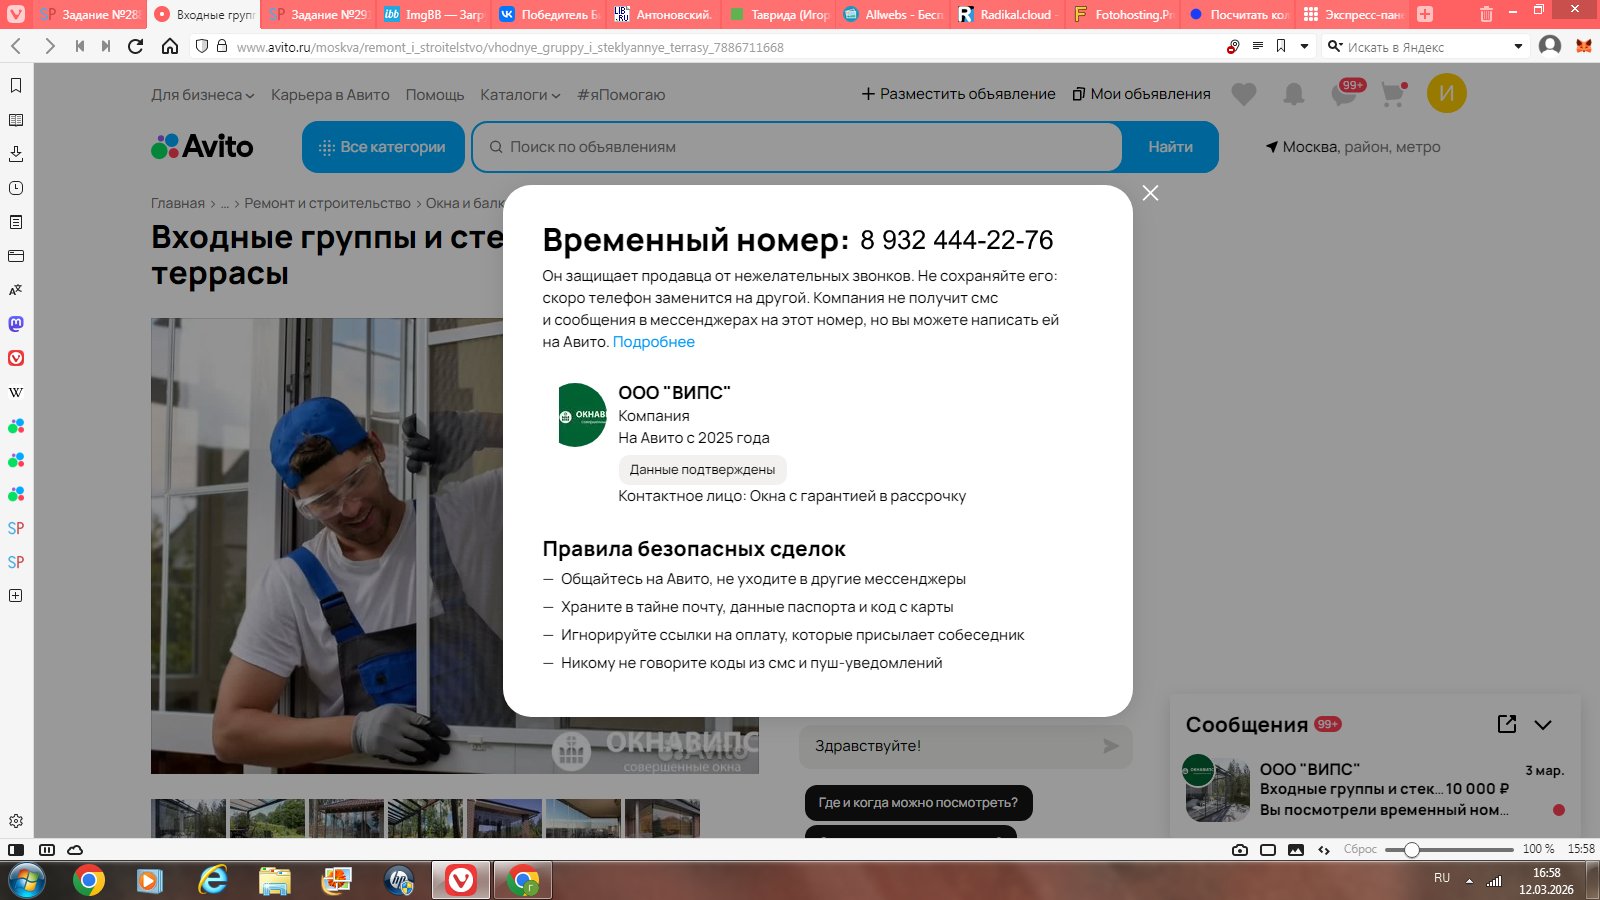Screen dimensions: 1600x900
Task: Open the 'Помощь' link
Action: 435,95
